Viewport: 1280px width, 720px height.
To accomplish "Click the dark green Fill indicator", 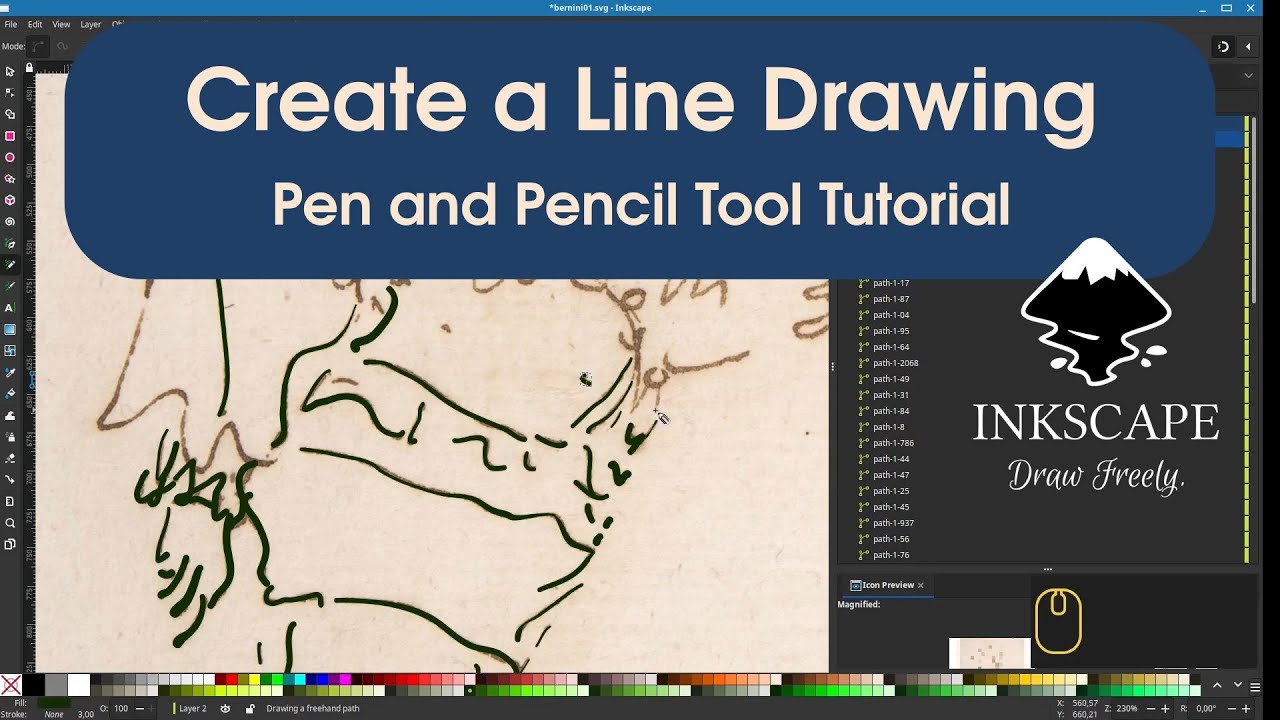I will point(53,703).
